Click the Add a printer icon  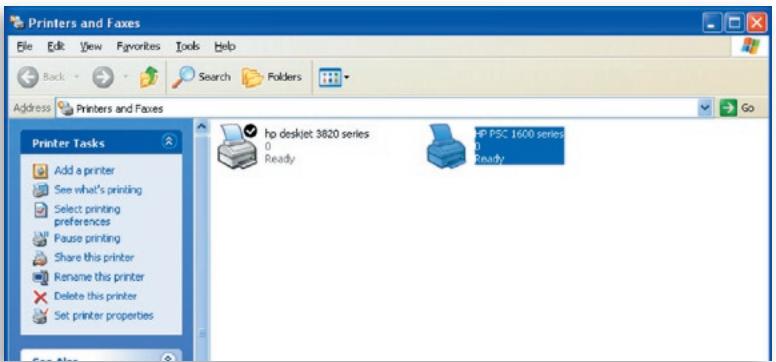pos(40,171)
